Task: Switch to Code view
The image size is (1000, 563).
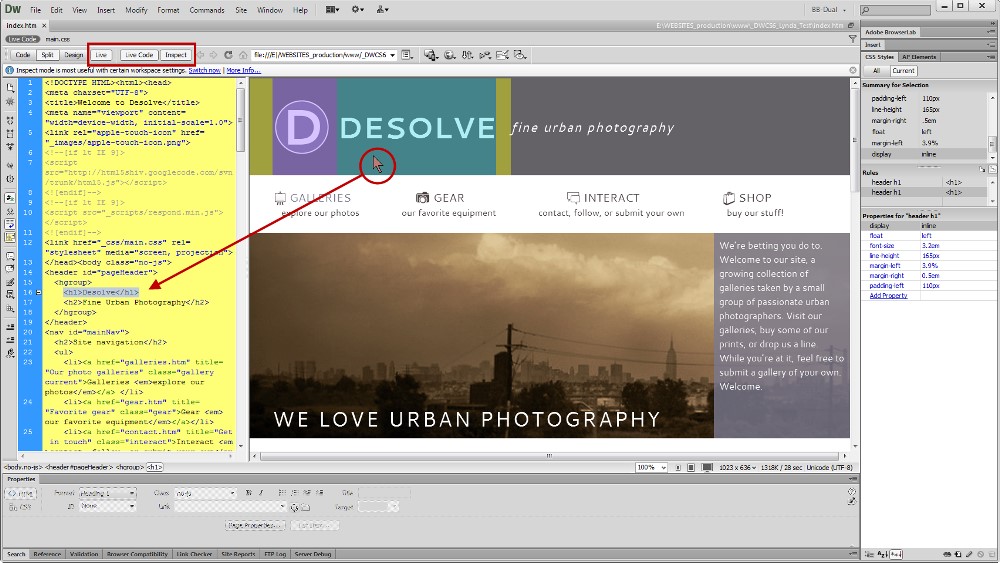Action: [23, 55]
